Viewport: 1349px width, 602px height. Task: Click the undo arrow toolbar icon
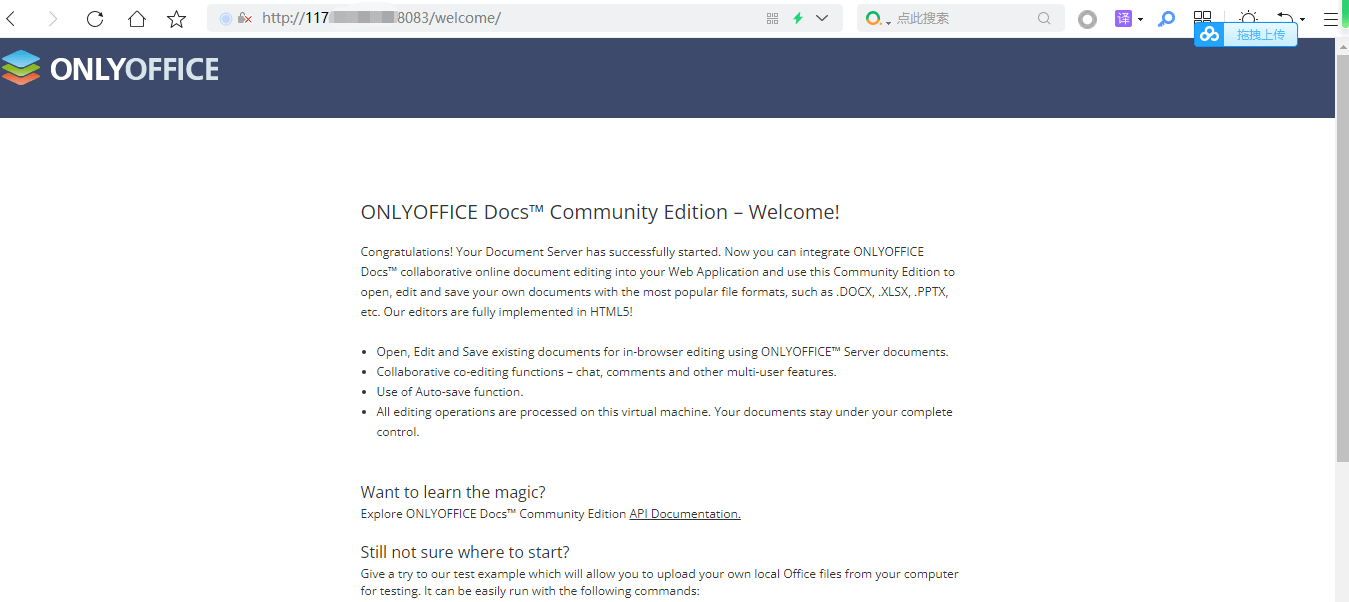click(x=1285, y=18)
